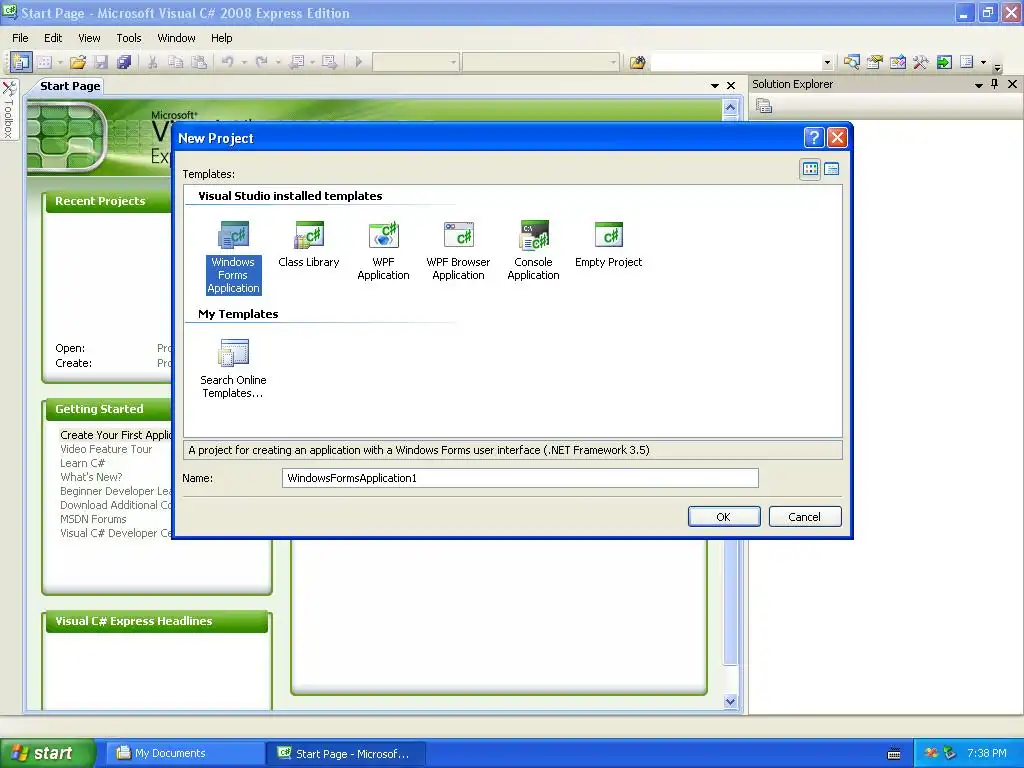Image resolution: width=1024 pixels, height=768 pixels.
Task: Open the Window menu
Action: [x=176, y=38]
